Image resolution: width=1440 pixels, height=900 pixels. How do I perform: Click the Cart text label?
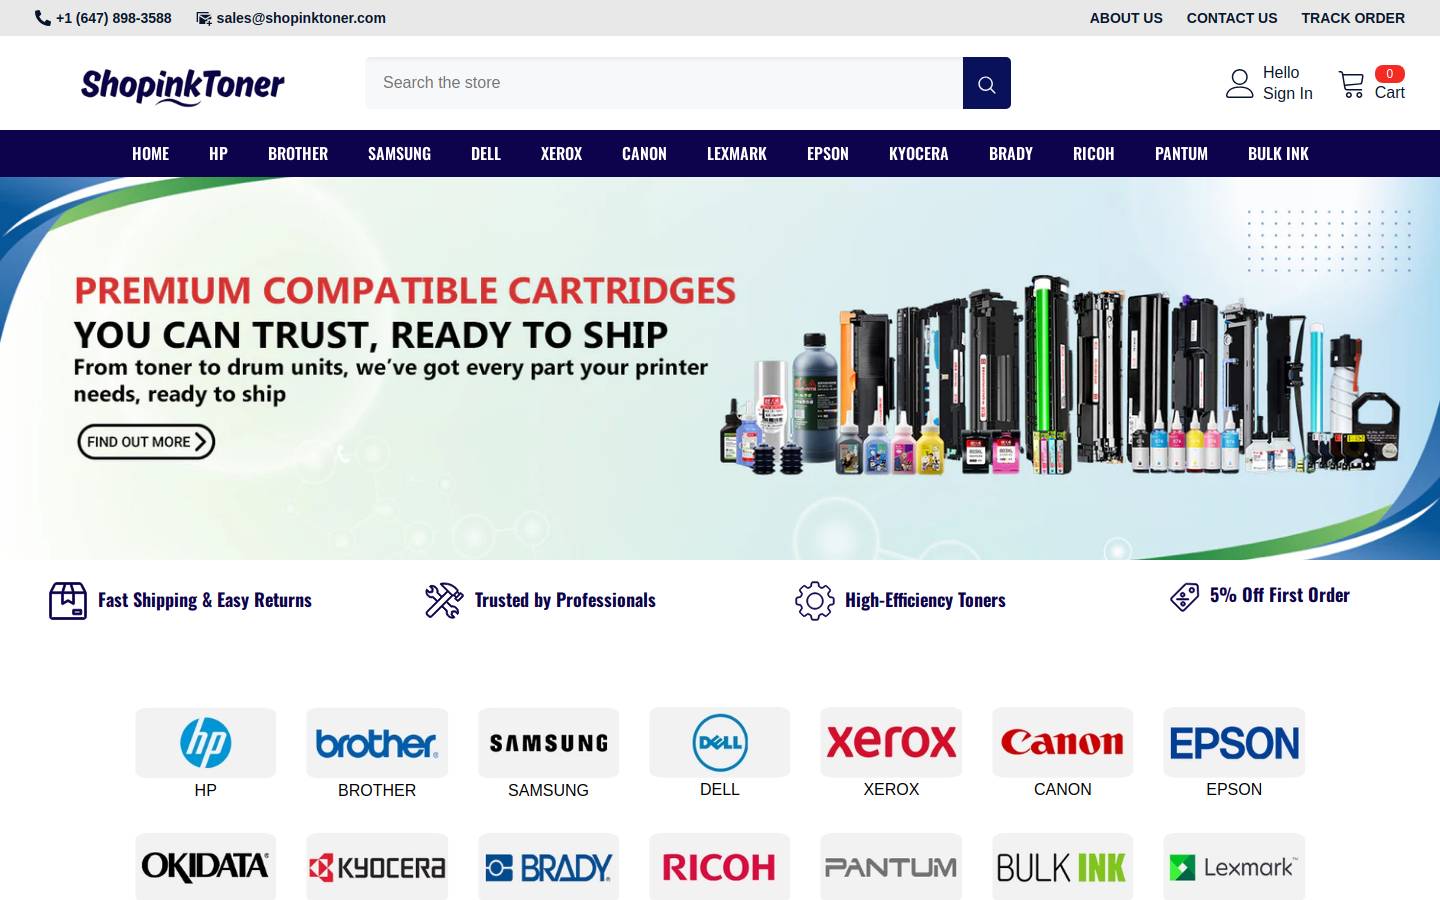[x=1390, y=93]
